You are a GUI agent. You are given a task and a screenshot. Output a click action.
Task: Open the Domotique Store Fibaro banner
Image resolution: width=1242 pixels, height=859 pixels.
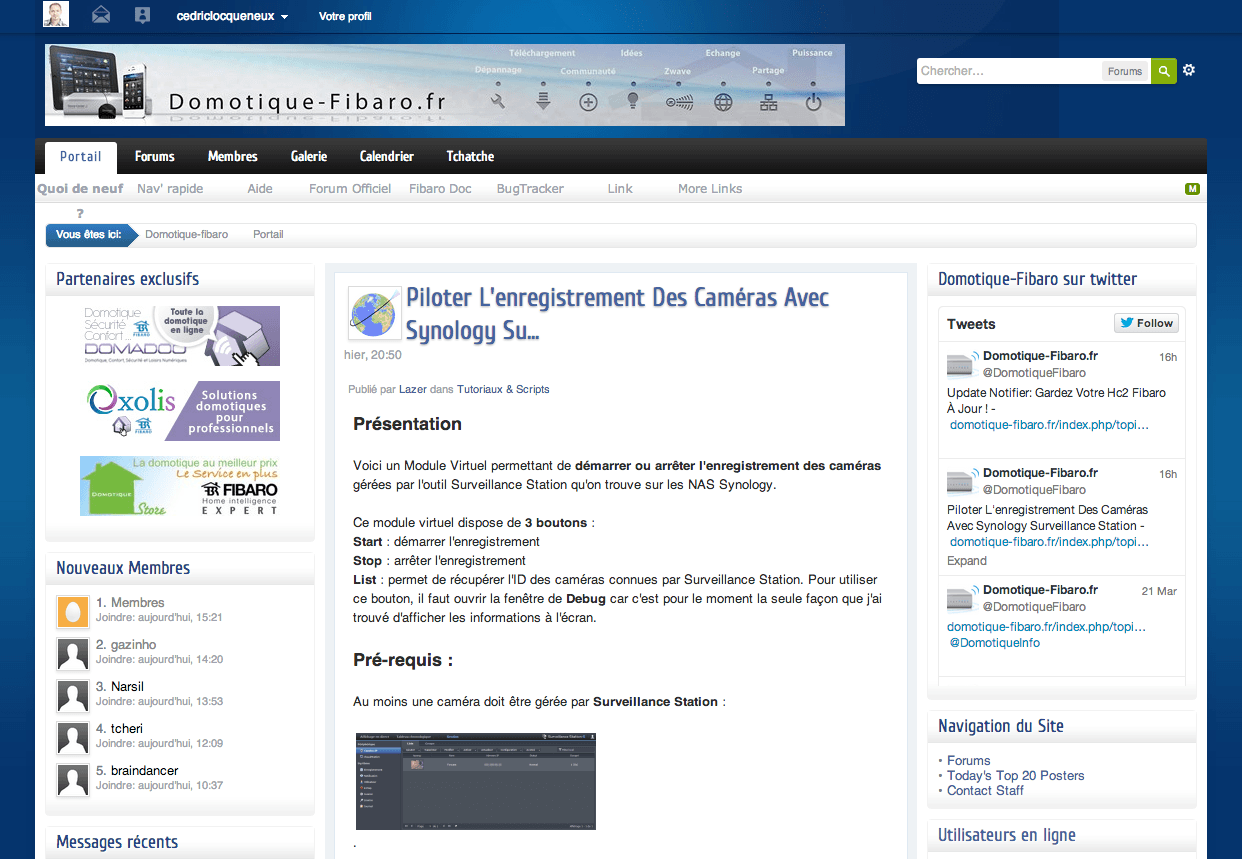[180, 486]
